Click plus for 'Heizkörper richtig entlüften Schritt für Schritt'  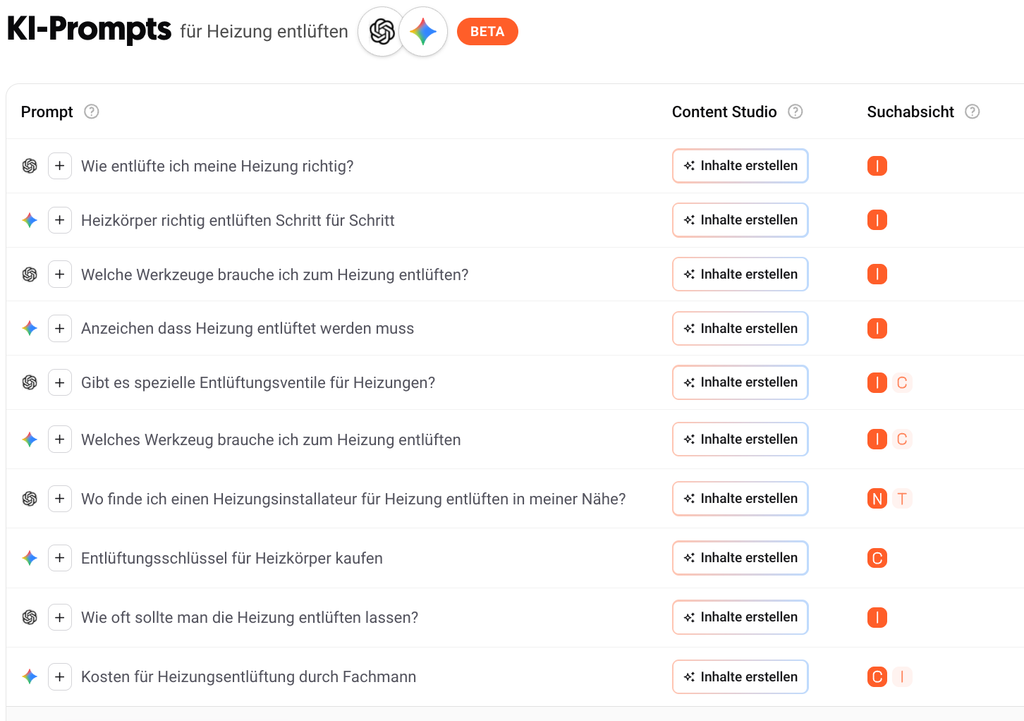tap(59, 220)
